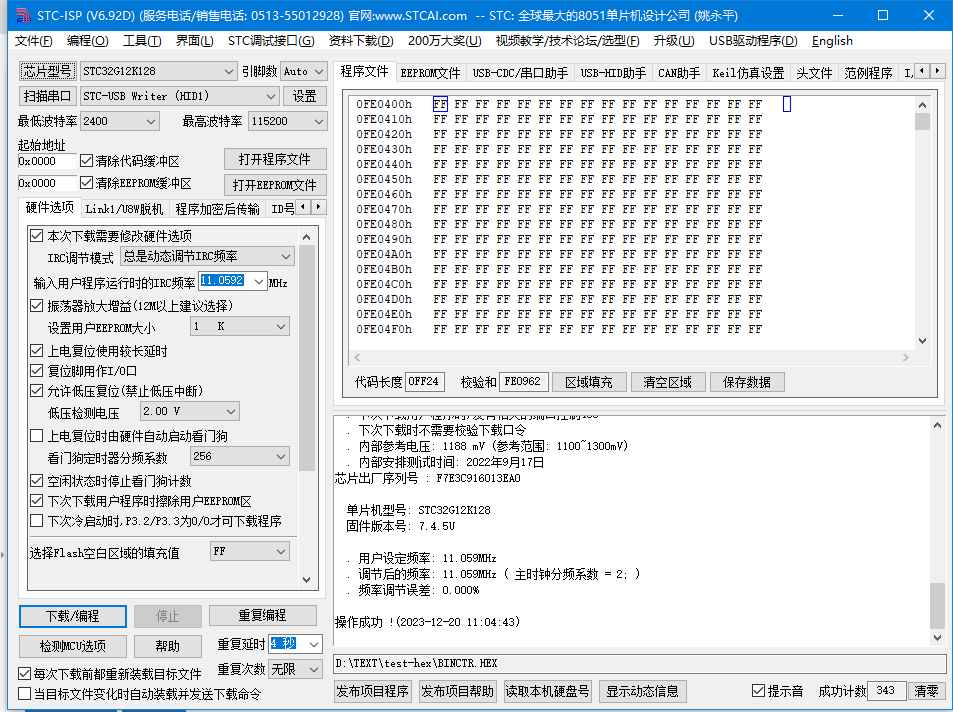Open serial port dropdown STC-USB Writer

pyautogui.click(x=180, y=96)
